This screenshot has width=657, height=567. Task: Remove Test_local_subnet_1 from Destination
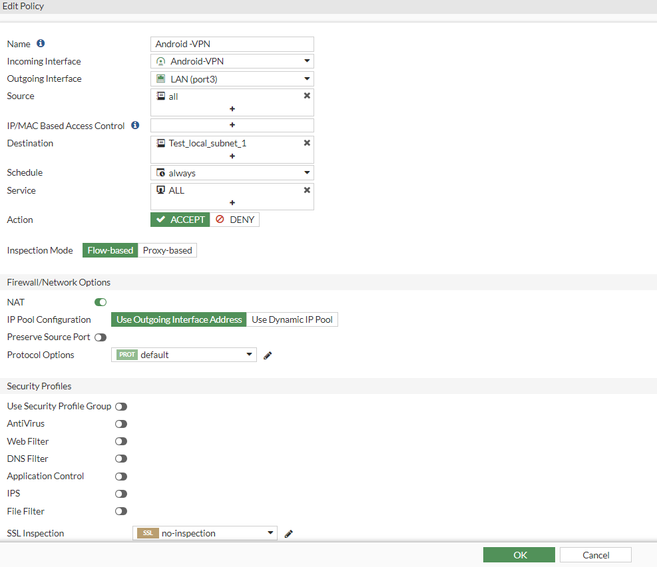tap(307, 143)
